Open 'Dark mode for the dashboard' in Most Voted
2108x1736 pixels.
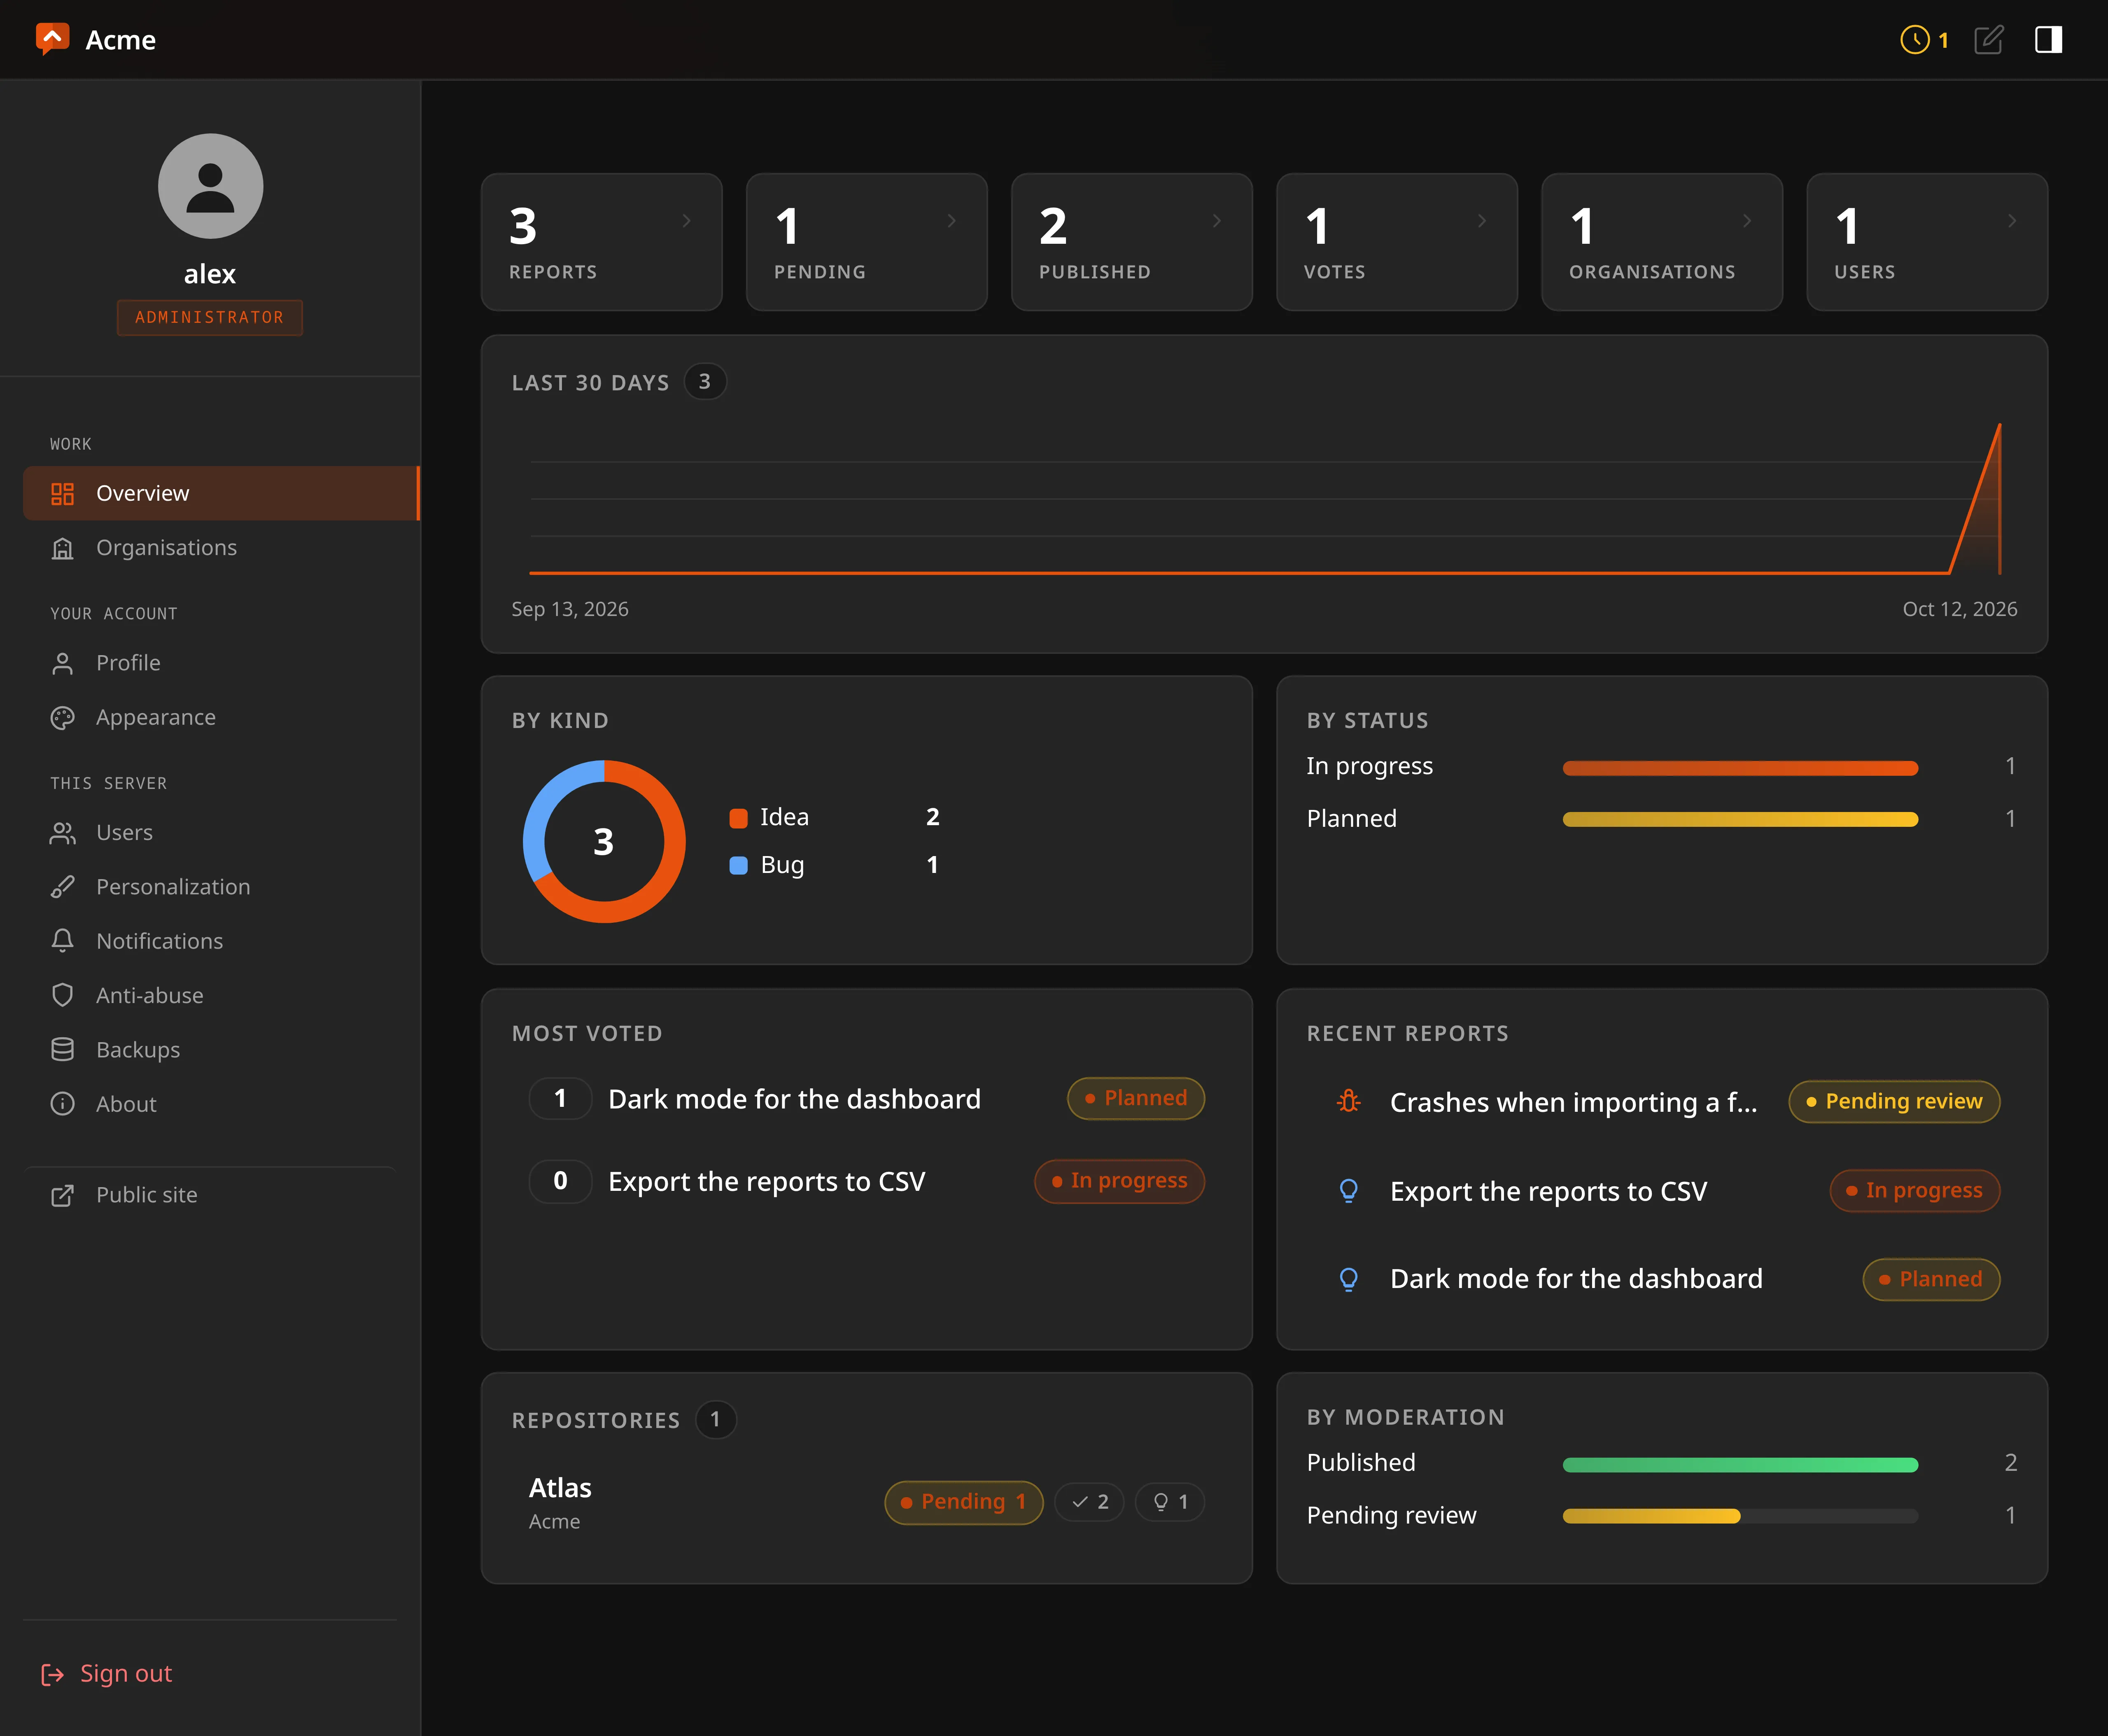794,1099
